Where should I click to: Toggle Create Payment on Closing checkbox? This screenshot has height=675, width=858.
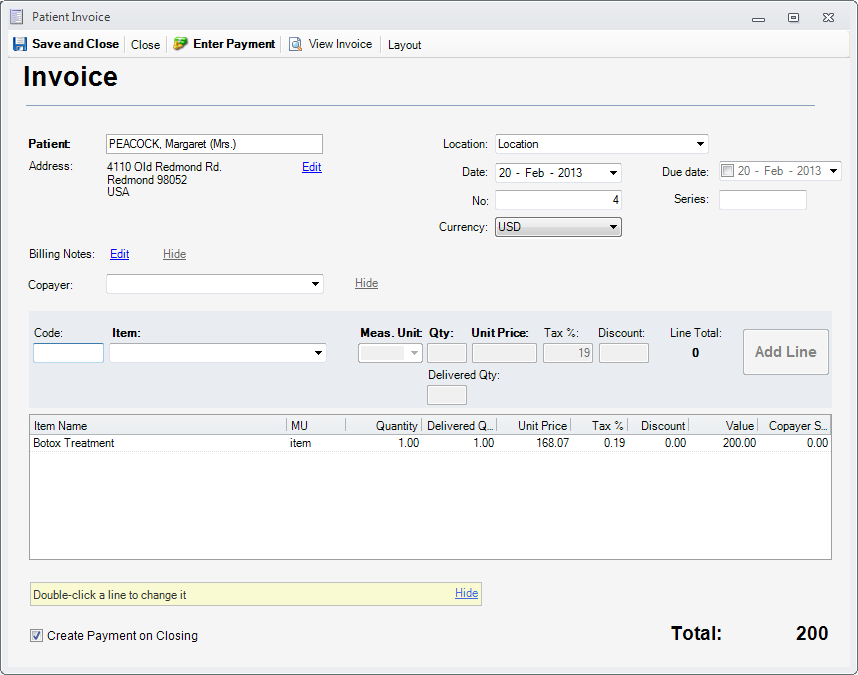tap(37, 635)
